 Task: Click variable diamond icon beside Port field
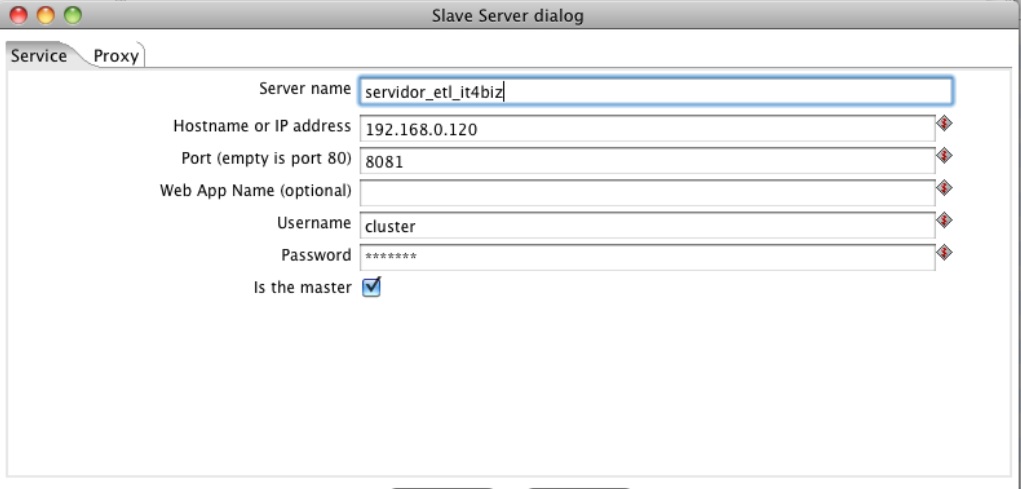942,155
